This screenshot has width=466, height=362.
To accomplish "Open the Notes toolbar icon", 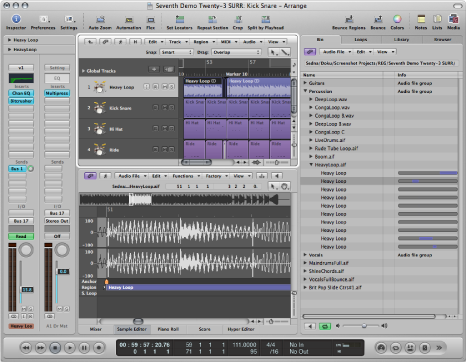I will [x=421, y=19].
